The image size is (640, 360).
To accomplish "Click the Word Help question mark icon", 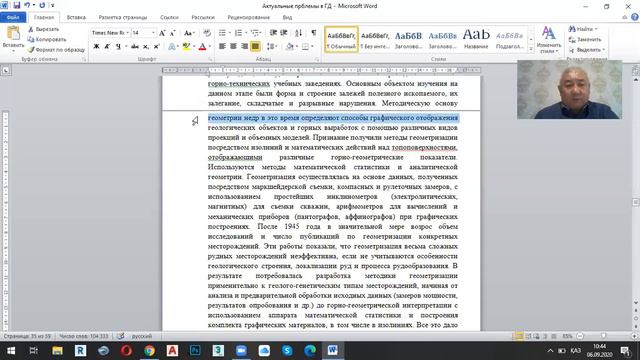I will pos(635,17).
